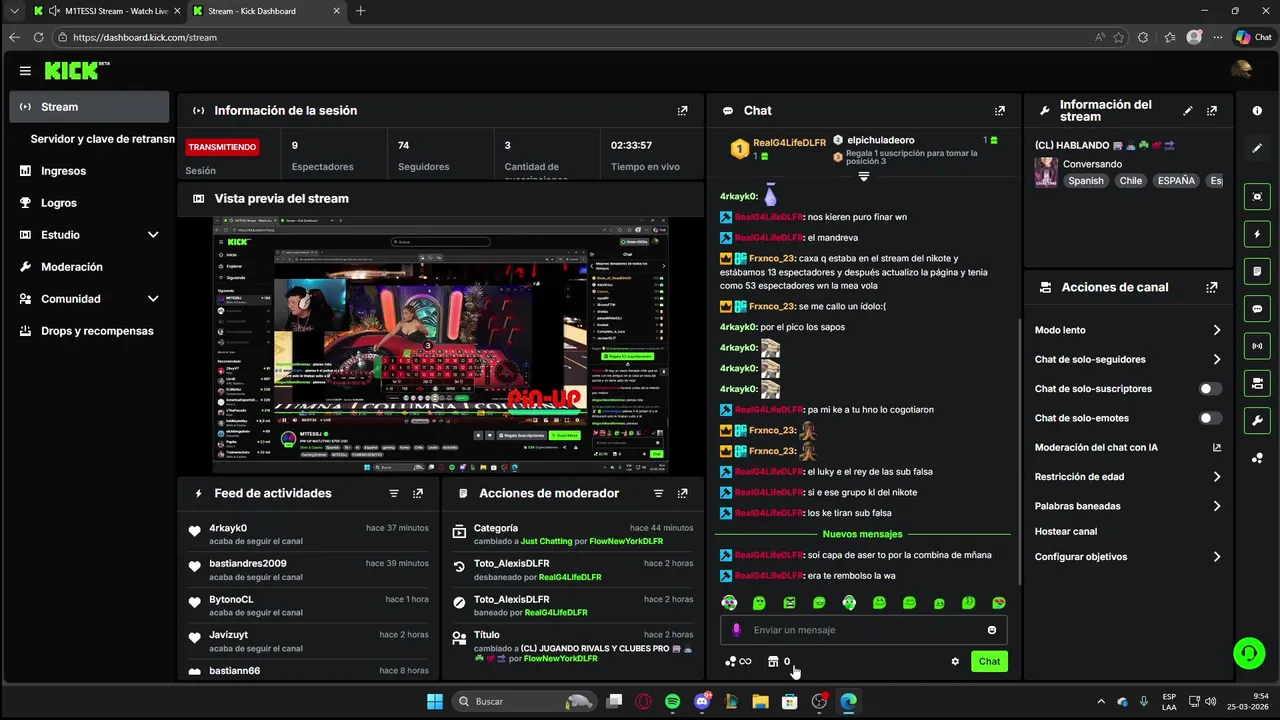Pop out the Acciones de moderador panel

(682, 494)
